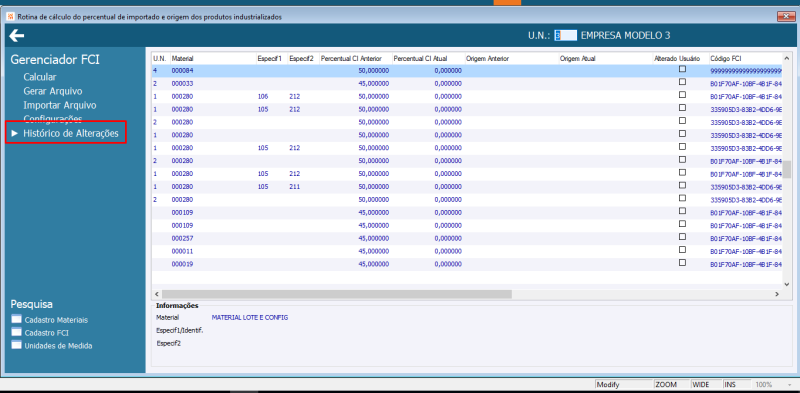
Task: Click Modify in the status bar
Action: 608,384
